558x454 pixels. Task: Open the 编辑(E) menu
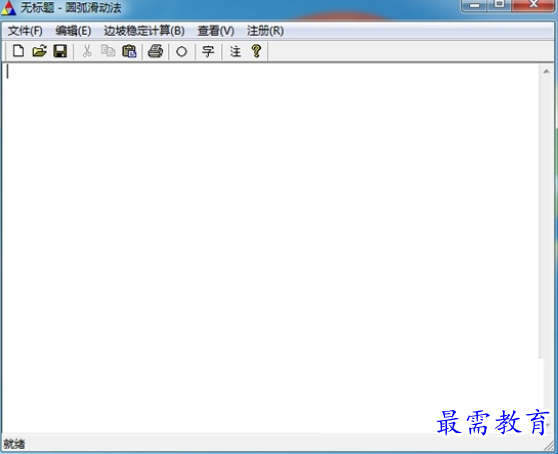click(73, 31)
